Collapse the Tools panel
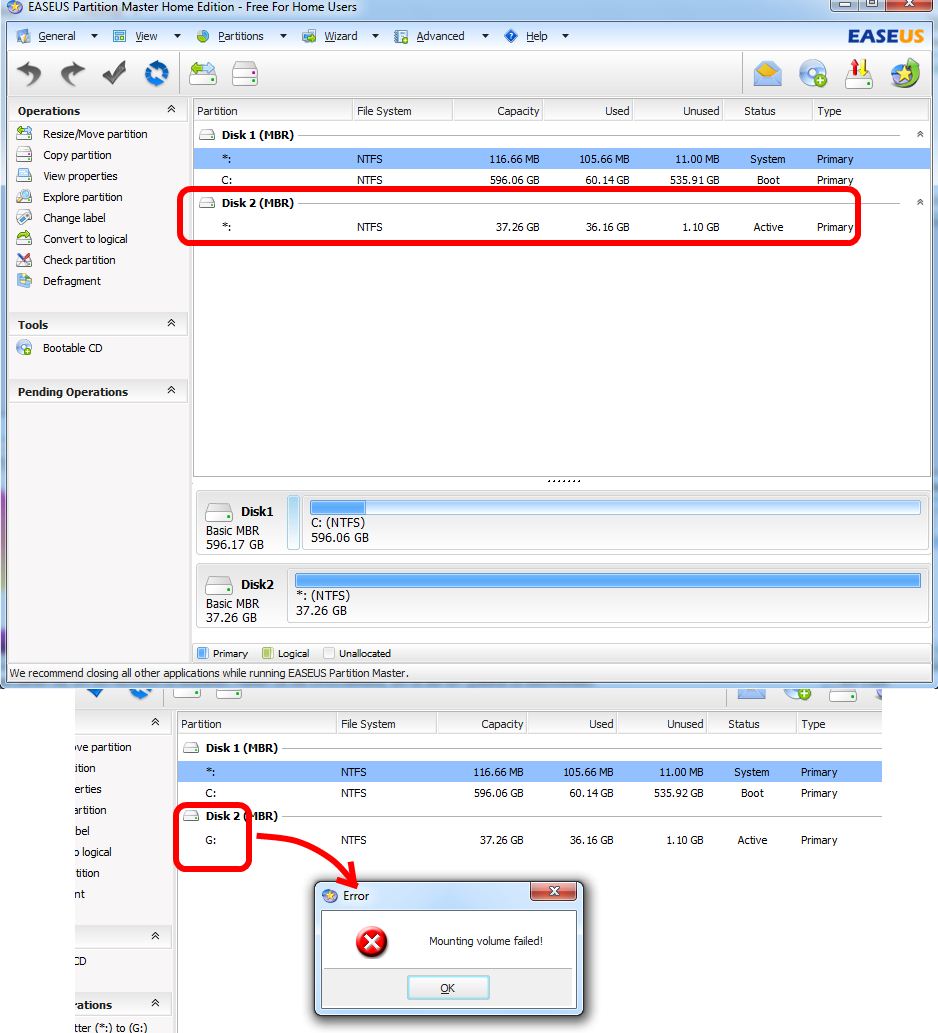Viewport: 938px width, 1033px height. pos(171,323)
